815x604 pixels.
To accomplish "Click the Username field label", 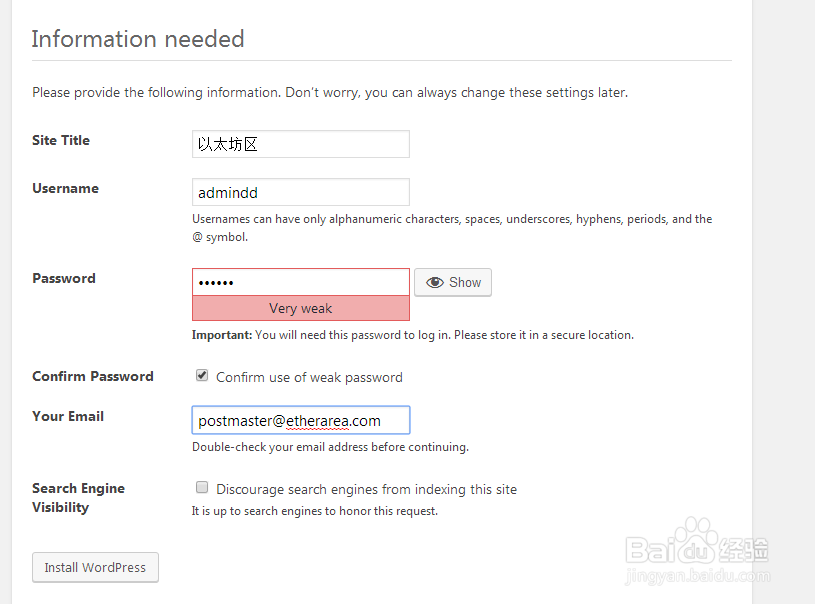I will tap(65, 189).
